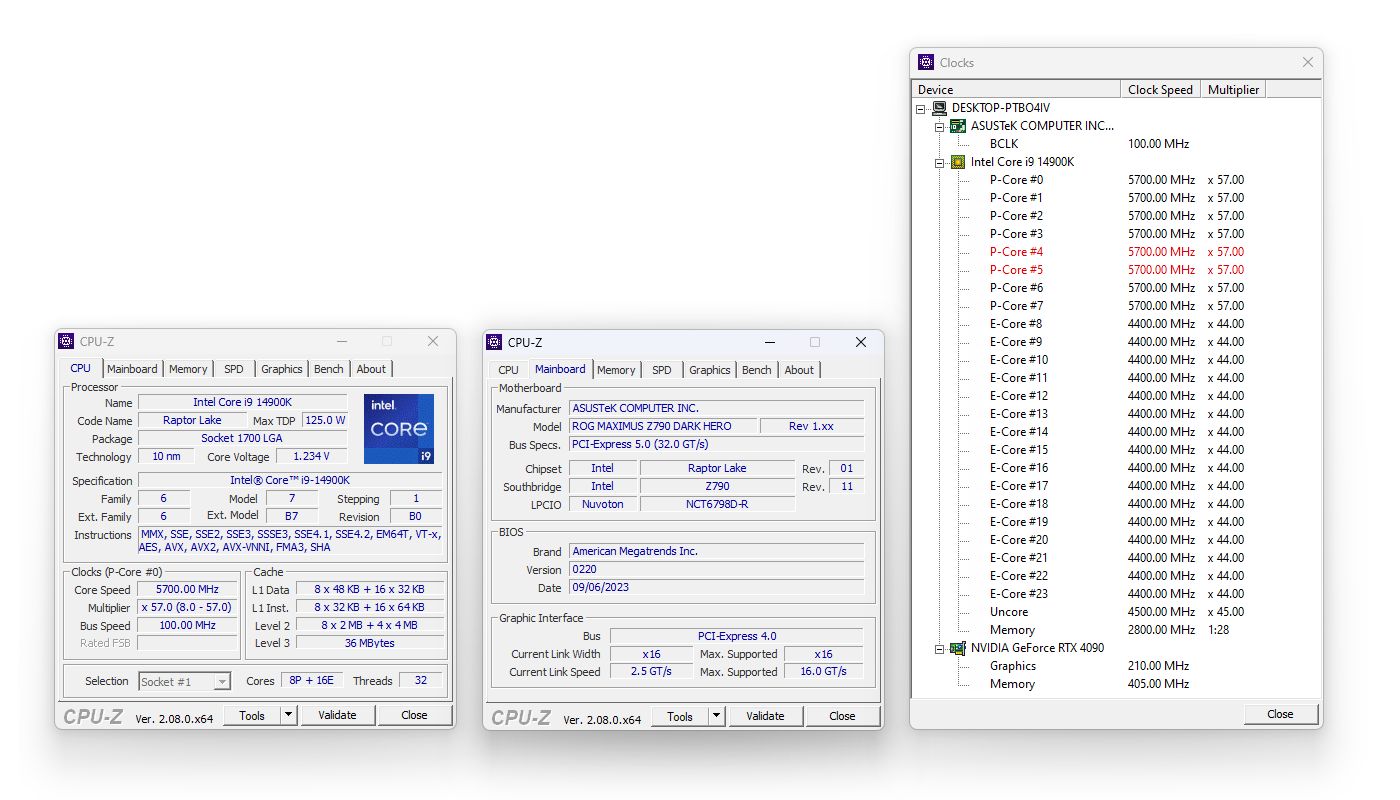Open the Bench tab in the Mainboard window

pos(757,370)
